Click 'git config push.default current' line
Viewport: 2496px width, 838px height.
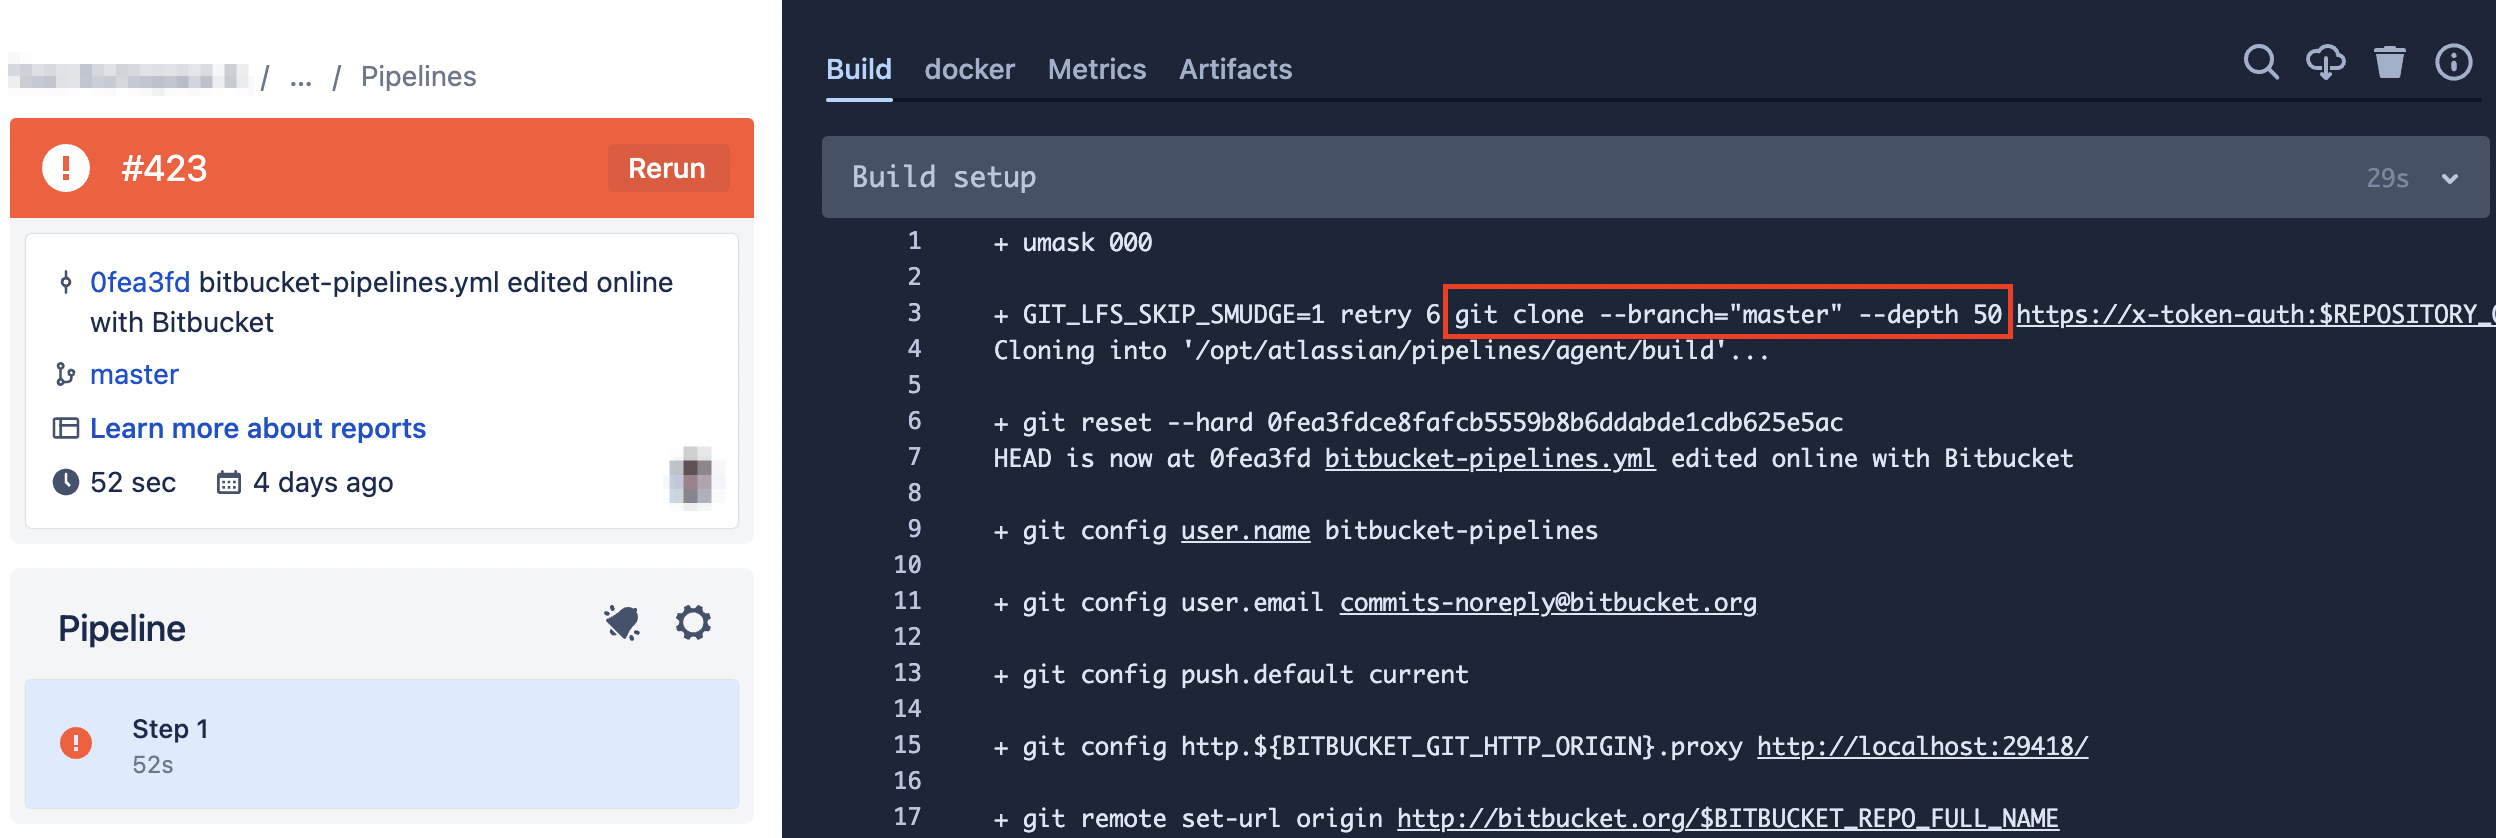1230,675
